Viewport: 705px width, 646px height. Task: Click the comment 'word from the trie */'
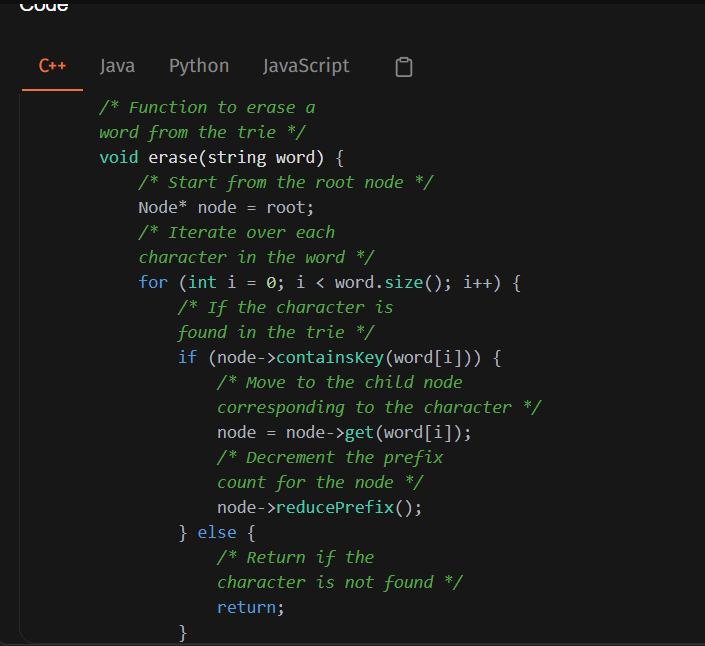pos(202,133)
